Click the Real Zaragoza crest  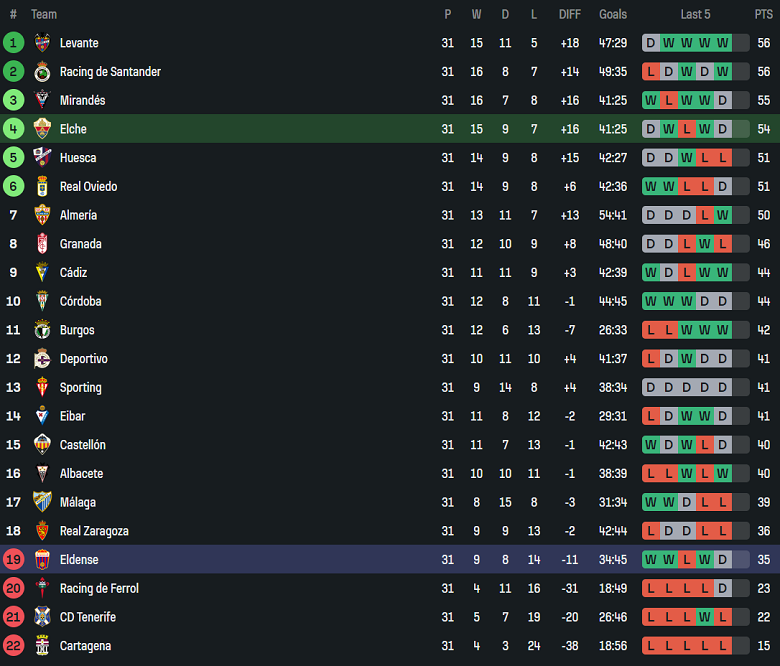tap(42, 531)
